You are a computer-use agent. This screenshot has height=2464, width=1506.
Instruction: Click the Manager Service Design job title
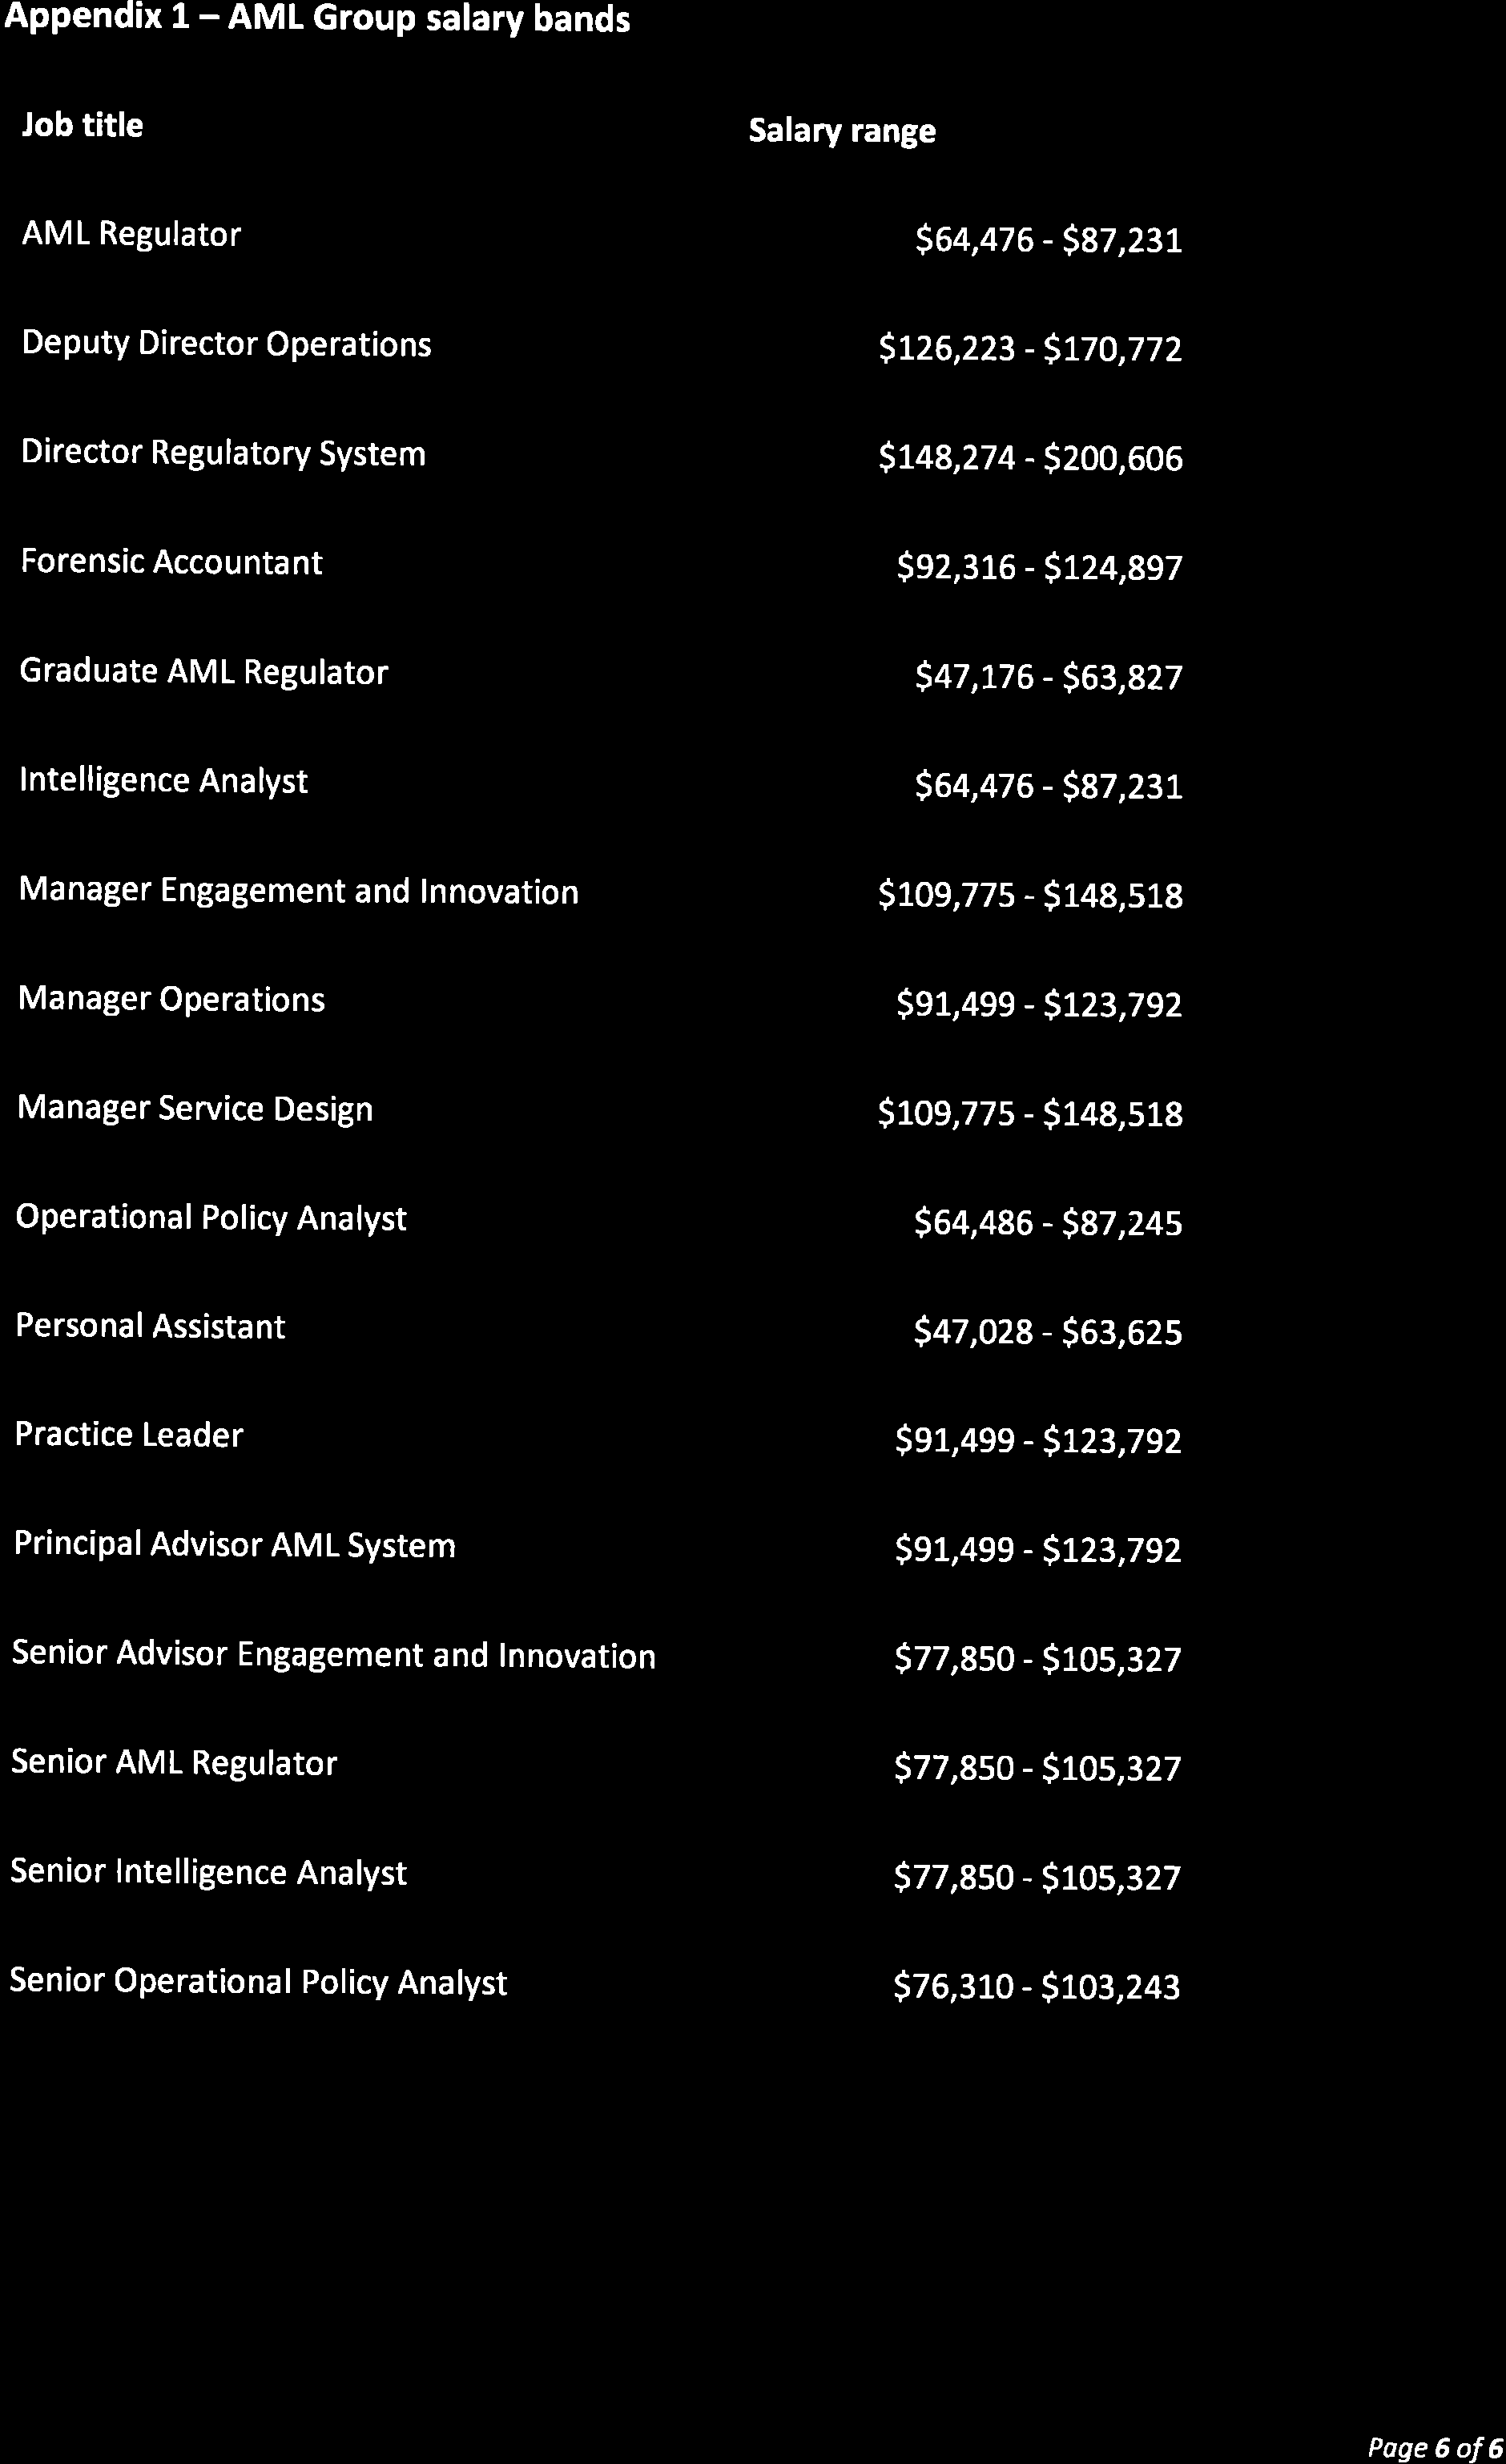pos(195,1108)
